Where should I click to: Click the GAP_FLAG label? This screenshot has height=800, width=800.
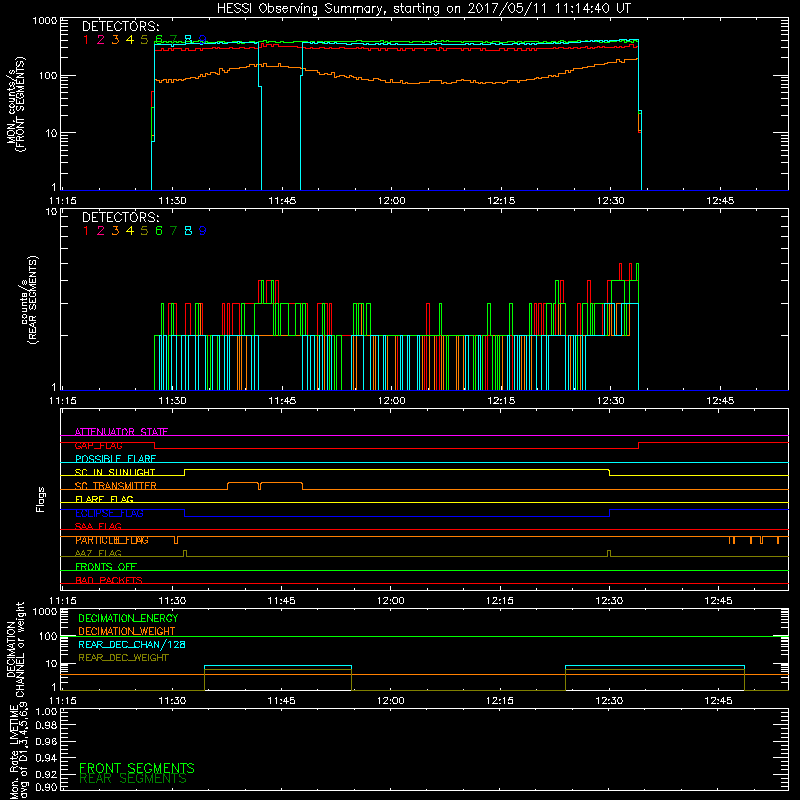point(98,445)
